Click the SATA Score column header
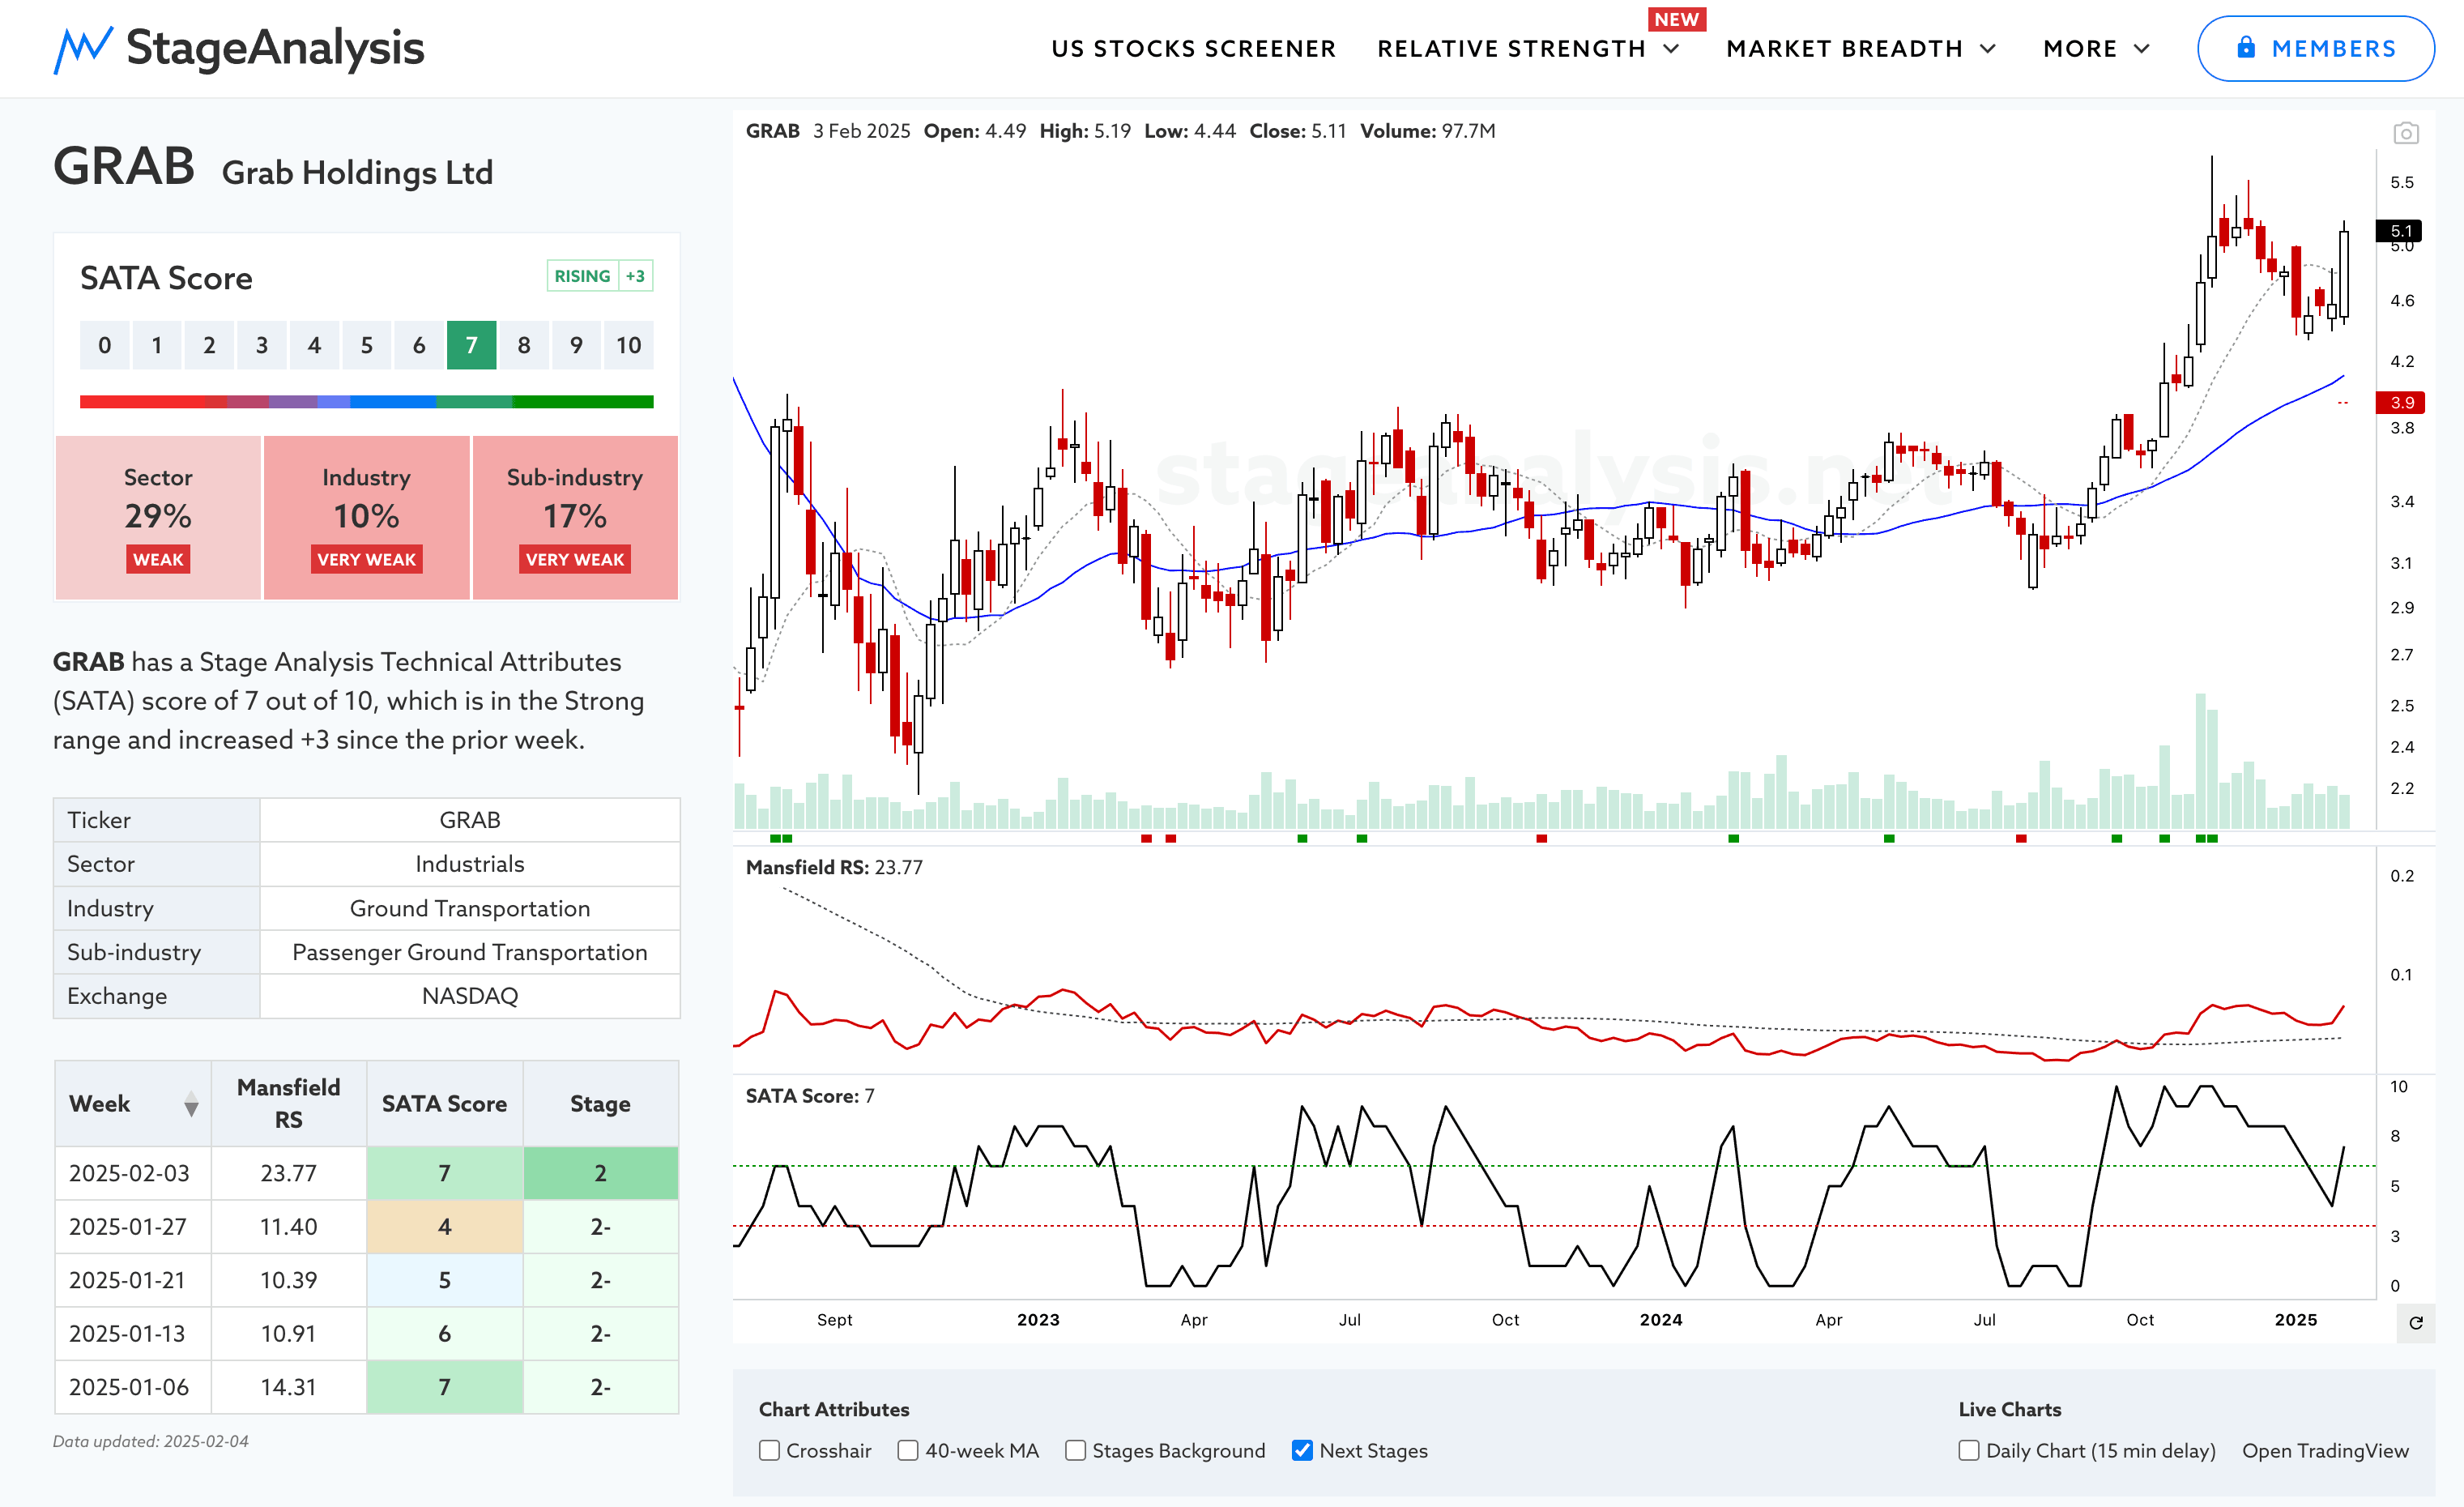 (x=445, y=1104)
